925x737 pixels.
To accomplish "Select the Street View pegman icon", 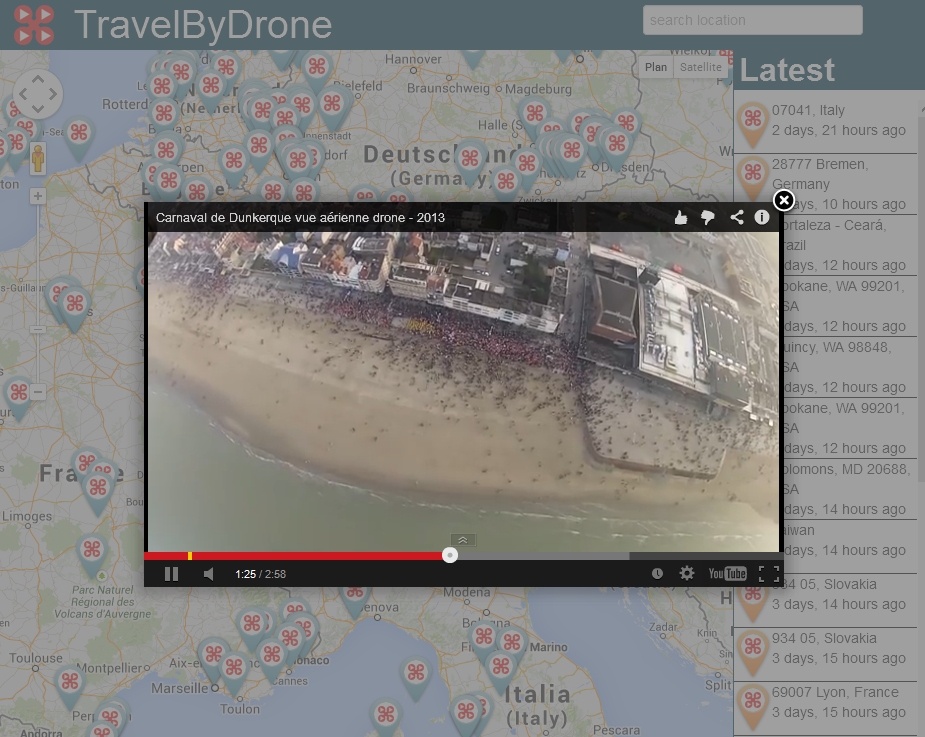I will pyautogui.click(x=38, y=158).
